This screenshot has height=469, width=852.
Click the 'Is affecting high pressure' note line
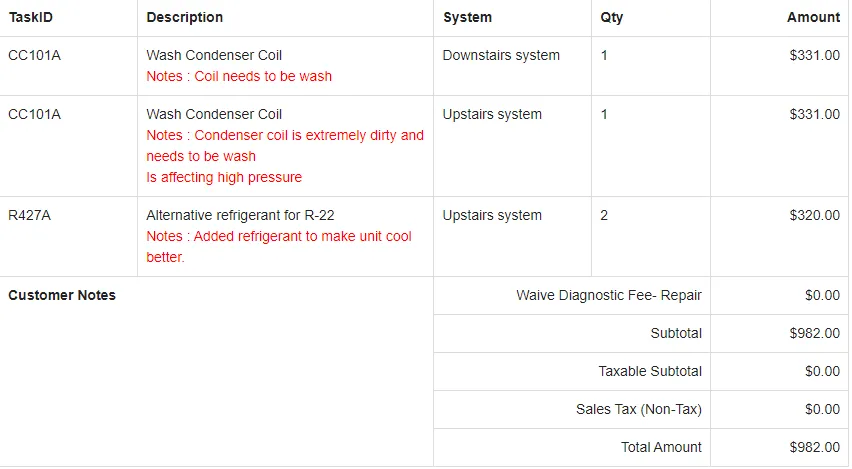pyautogui.click(x=224, y=177)
